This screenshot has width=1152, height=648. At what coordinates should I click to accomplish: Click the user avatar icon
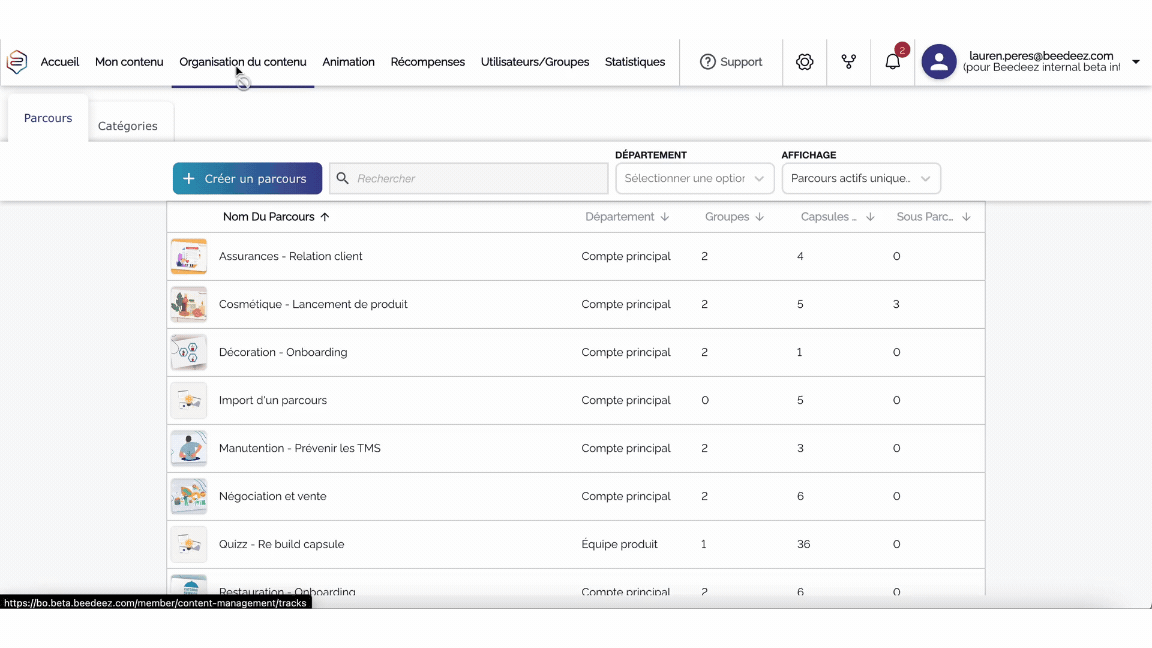point(938,62)
